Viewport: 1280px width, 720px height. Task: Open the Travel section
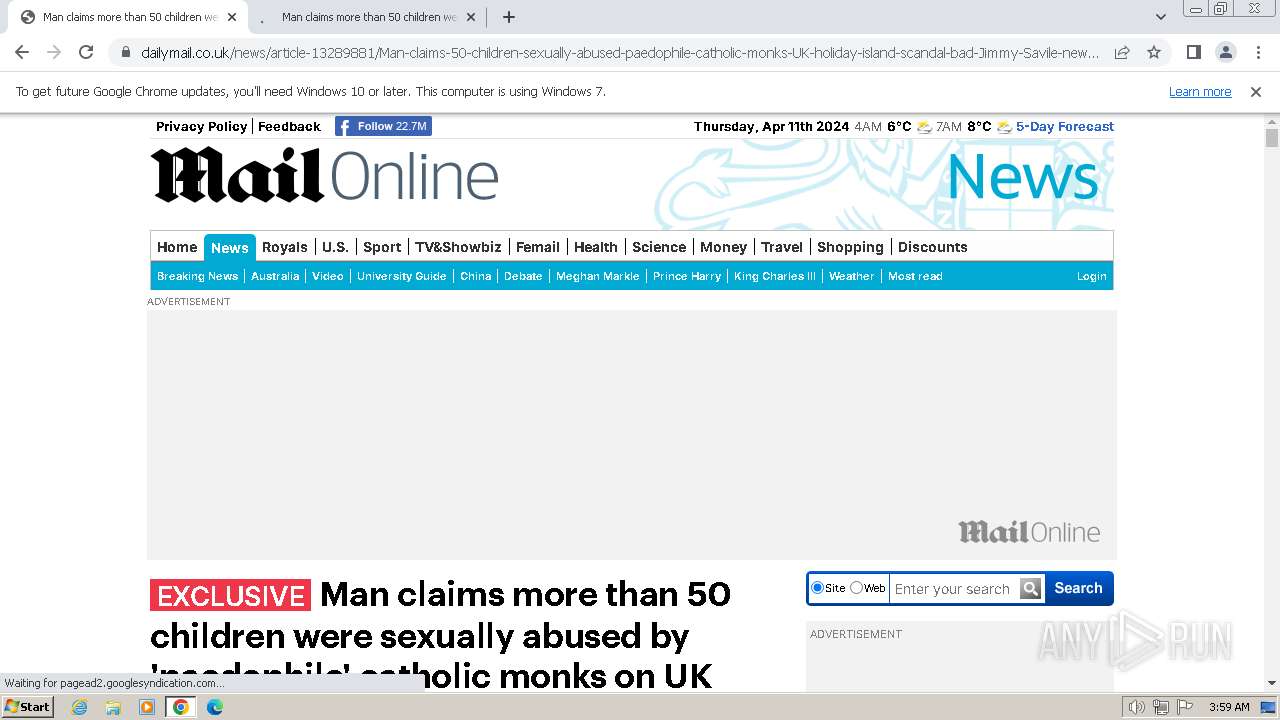coord(782,247)
